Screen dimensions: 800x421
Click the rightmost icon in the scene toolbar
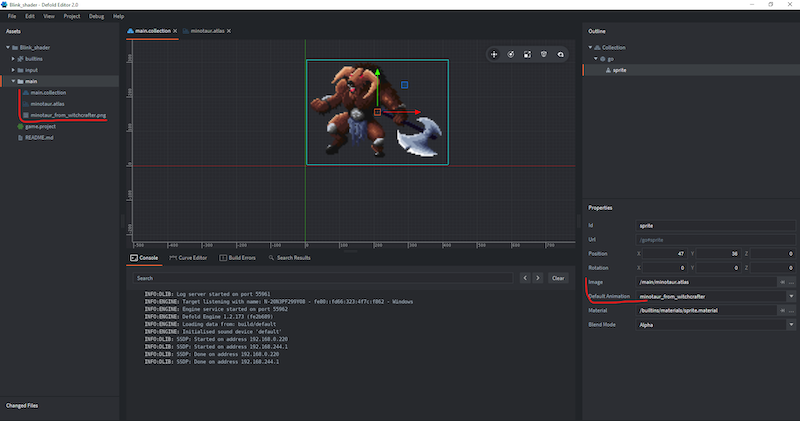pyautogui.click(x=560, y=54)
